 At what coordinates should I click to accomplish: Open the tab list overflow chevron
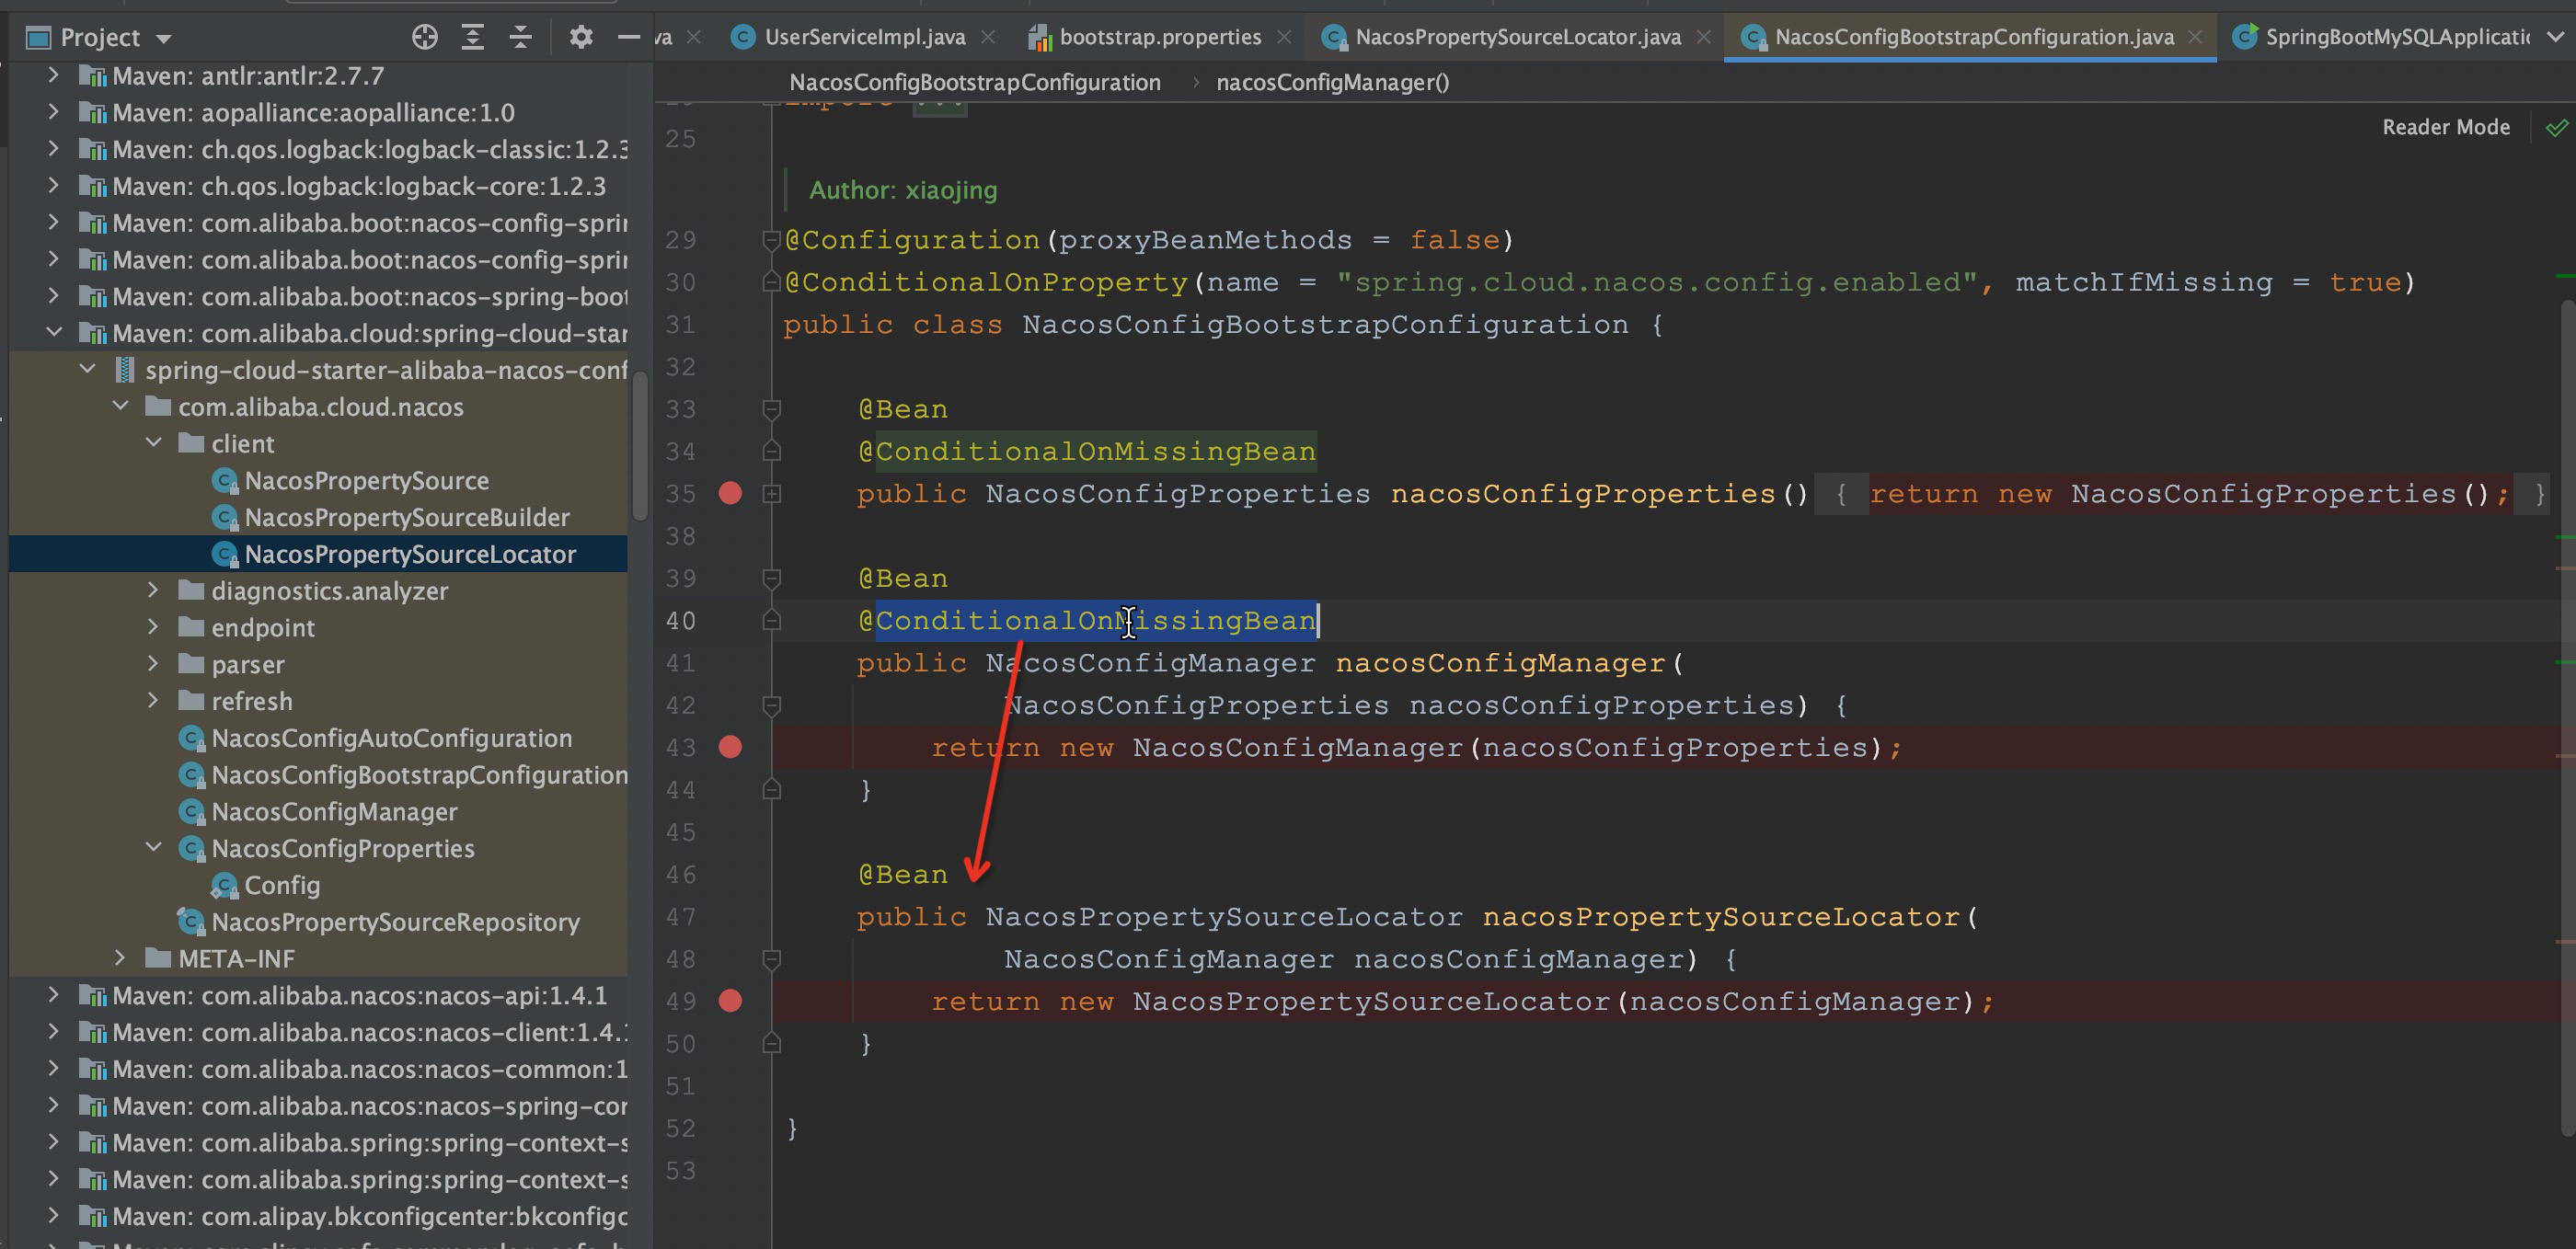pyautogui.click(x=2555, y=38)
